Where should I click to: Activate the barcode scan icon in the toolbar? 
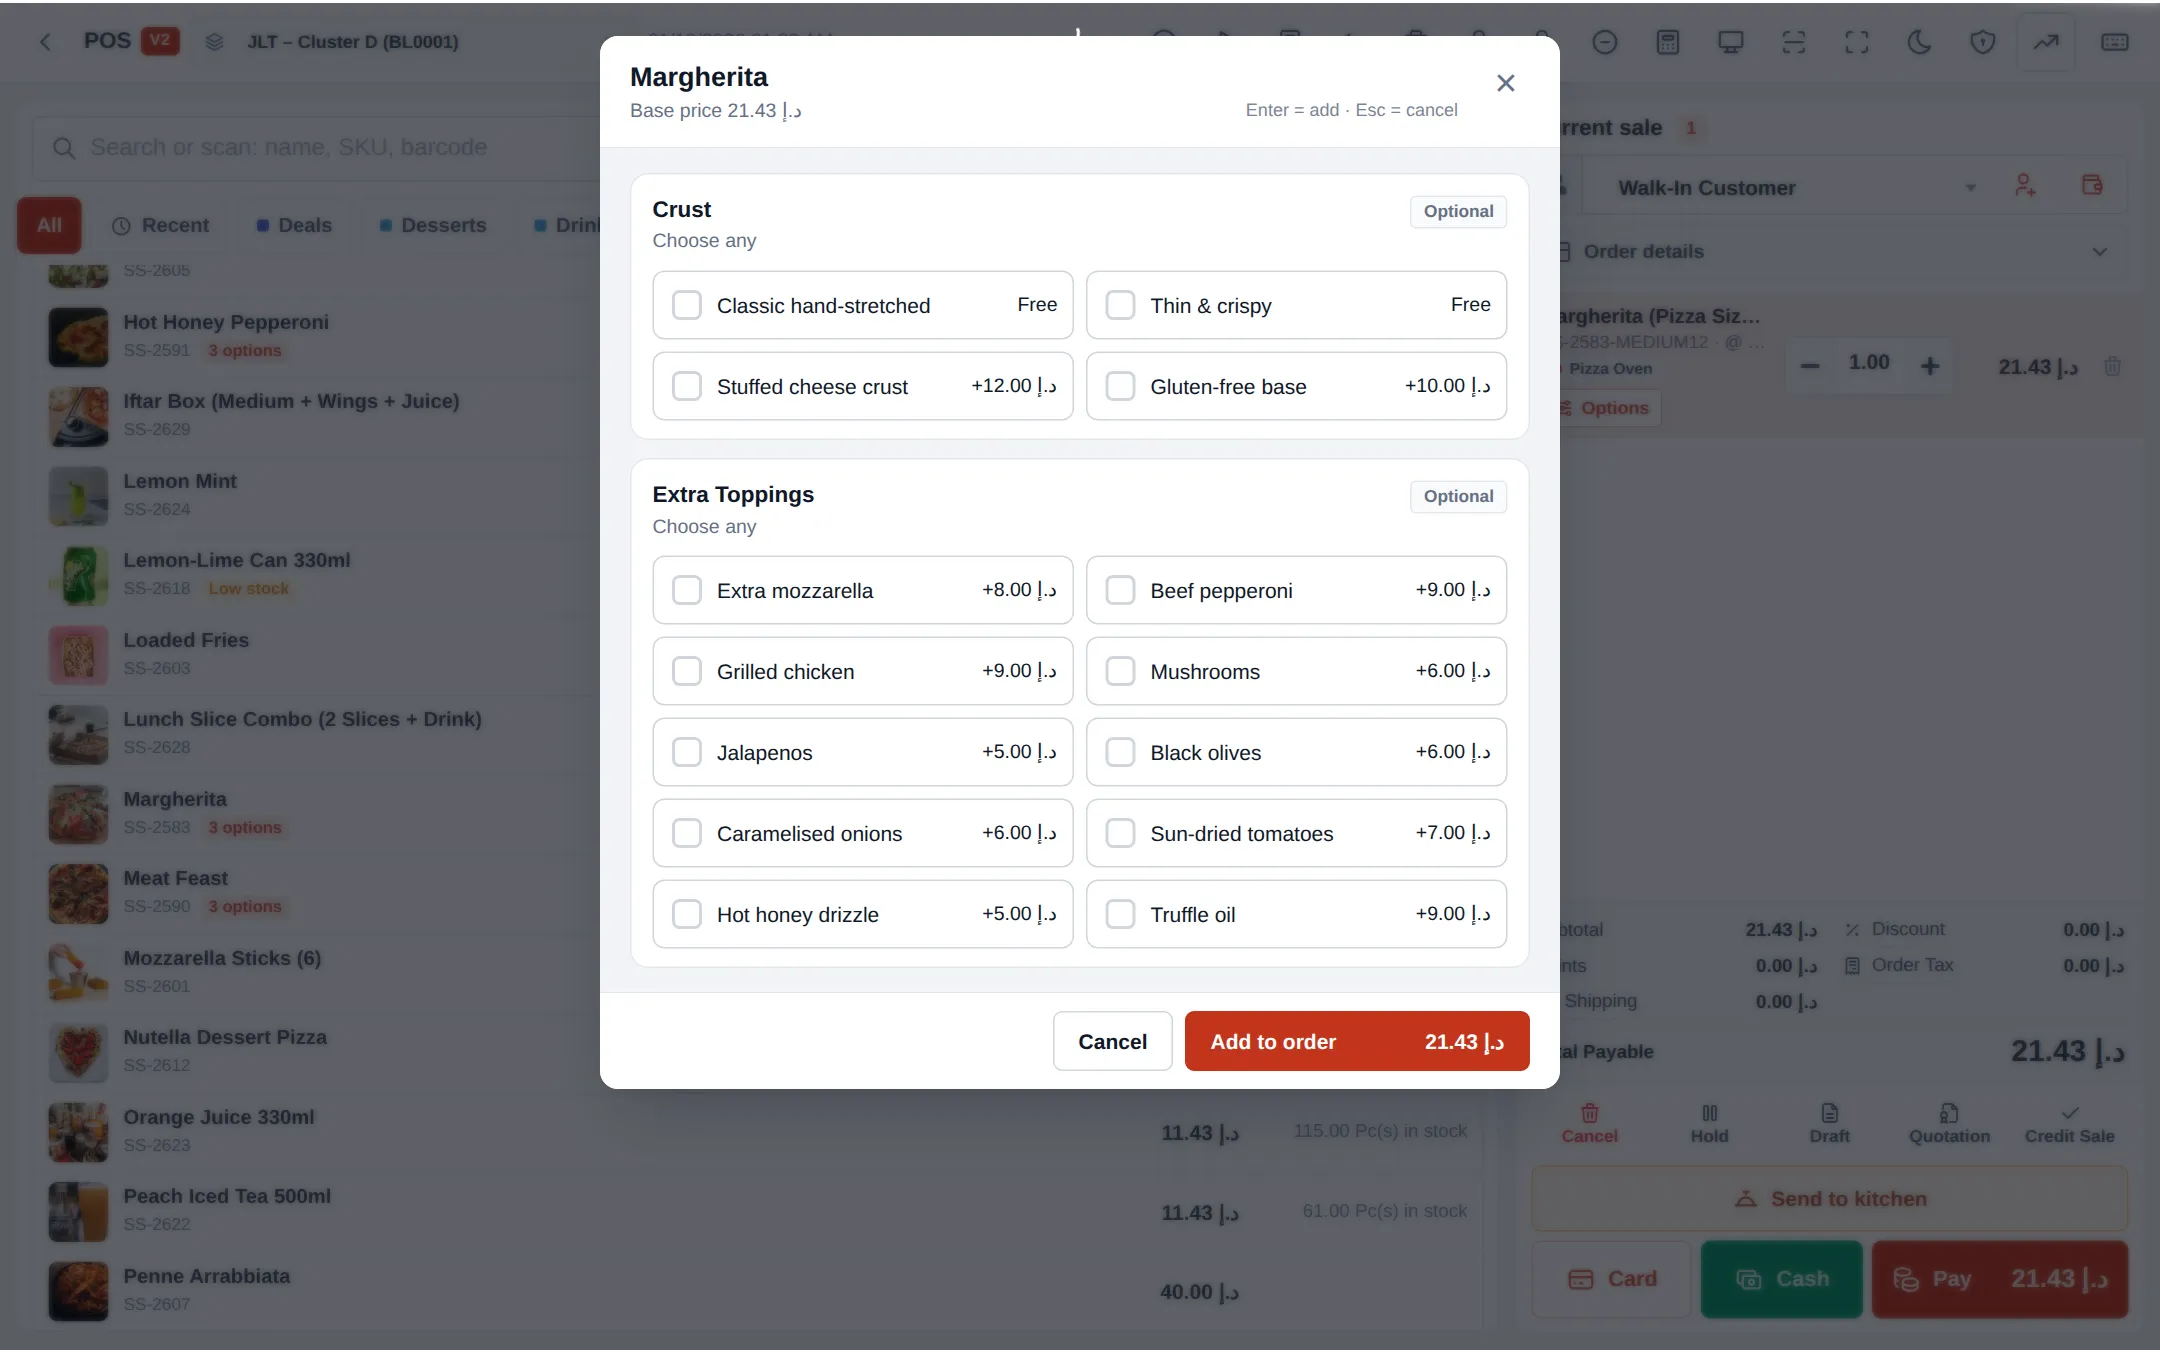coord(1793,42)
